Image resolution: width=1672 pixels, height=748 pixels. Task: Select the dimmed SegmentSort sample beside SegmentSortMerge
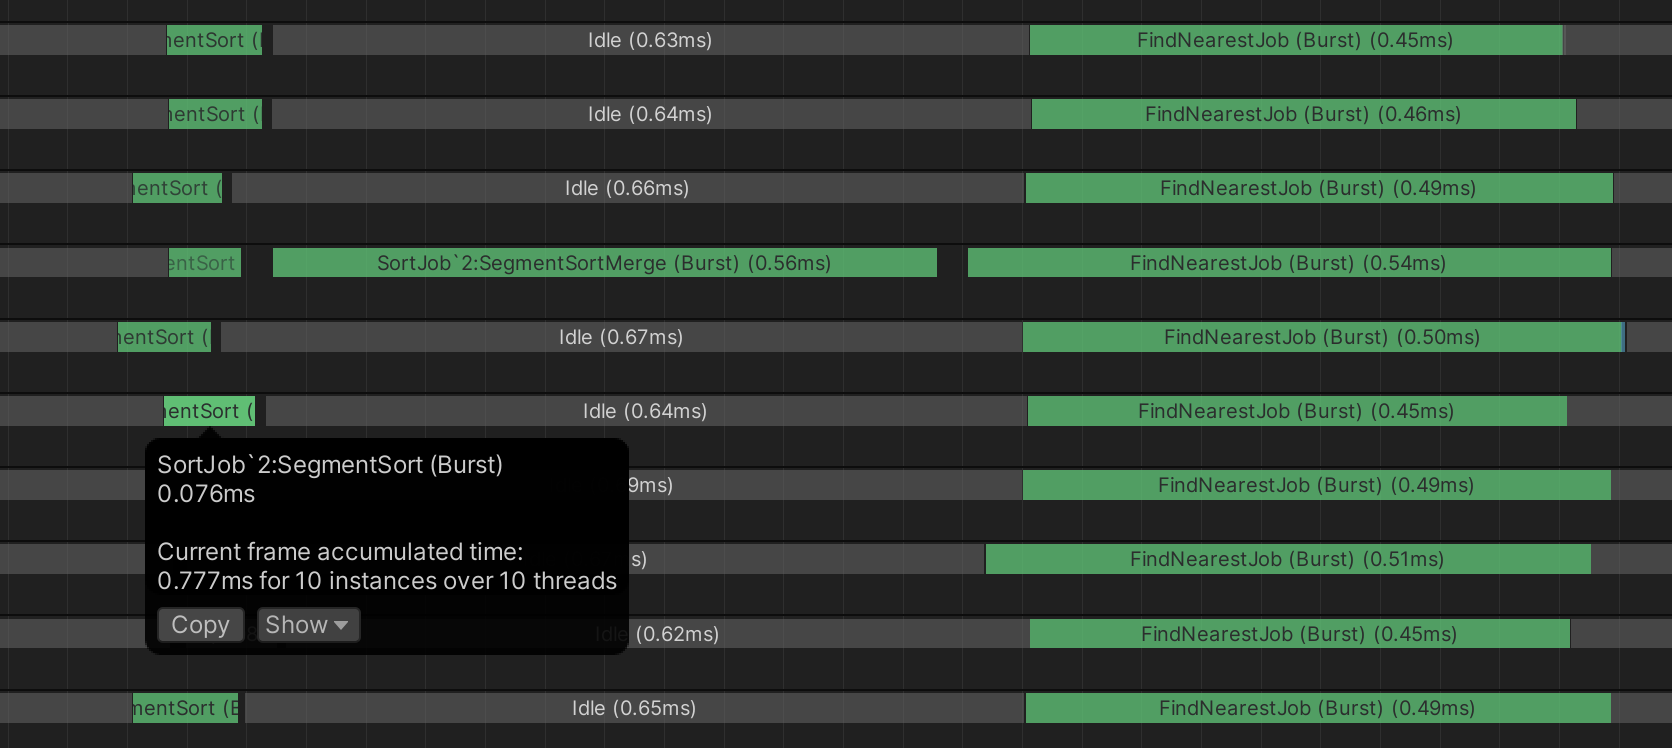click(204, 263)
